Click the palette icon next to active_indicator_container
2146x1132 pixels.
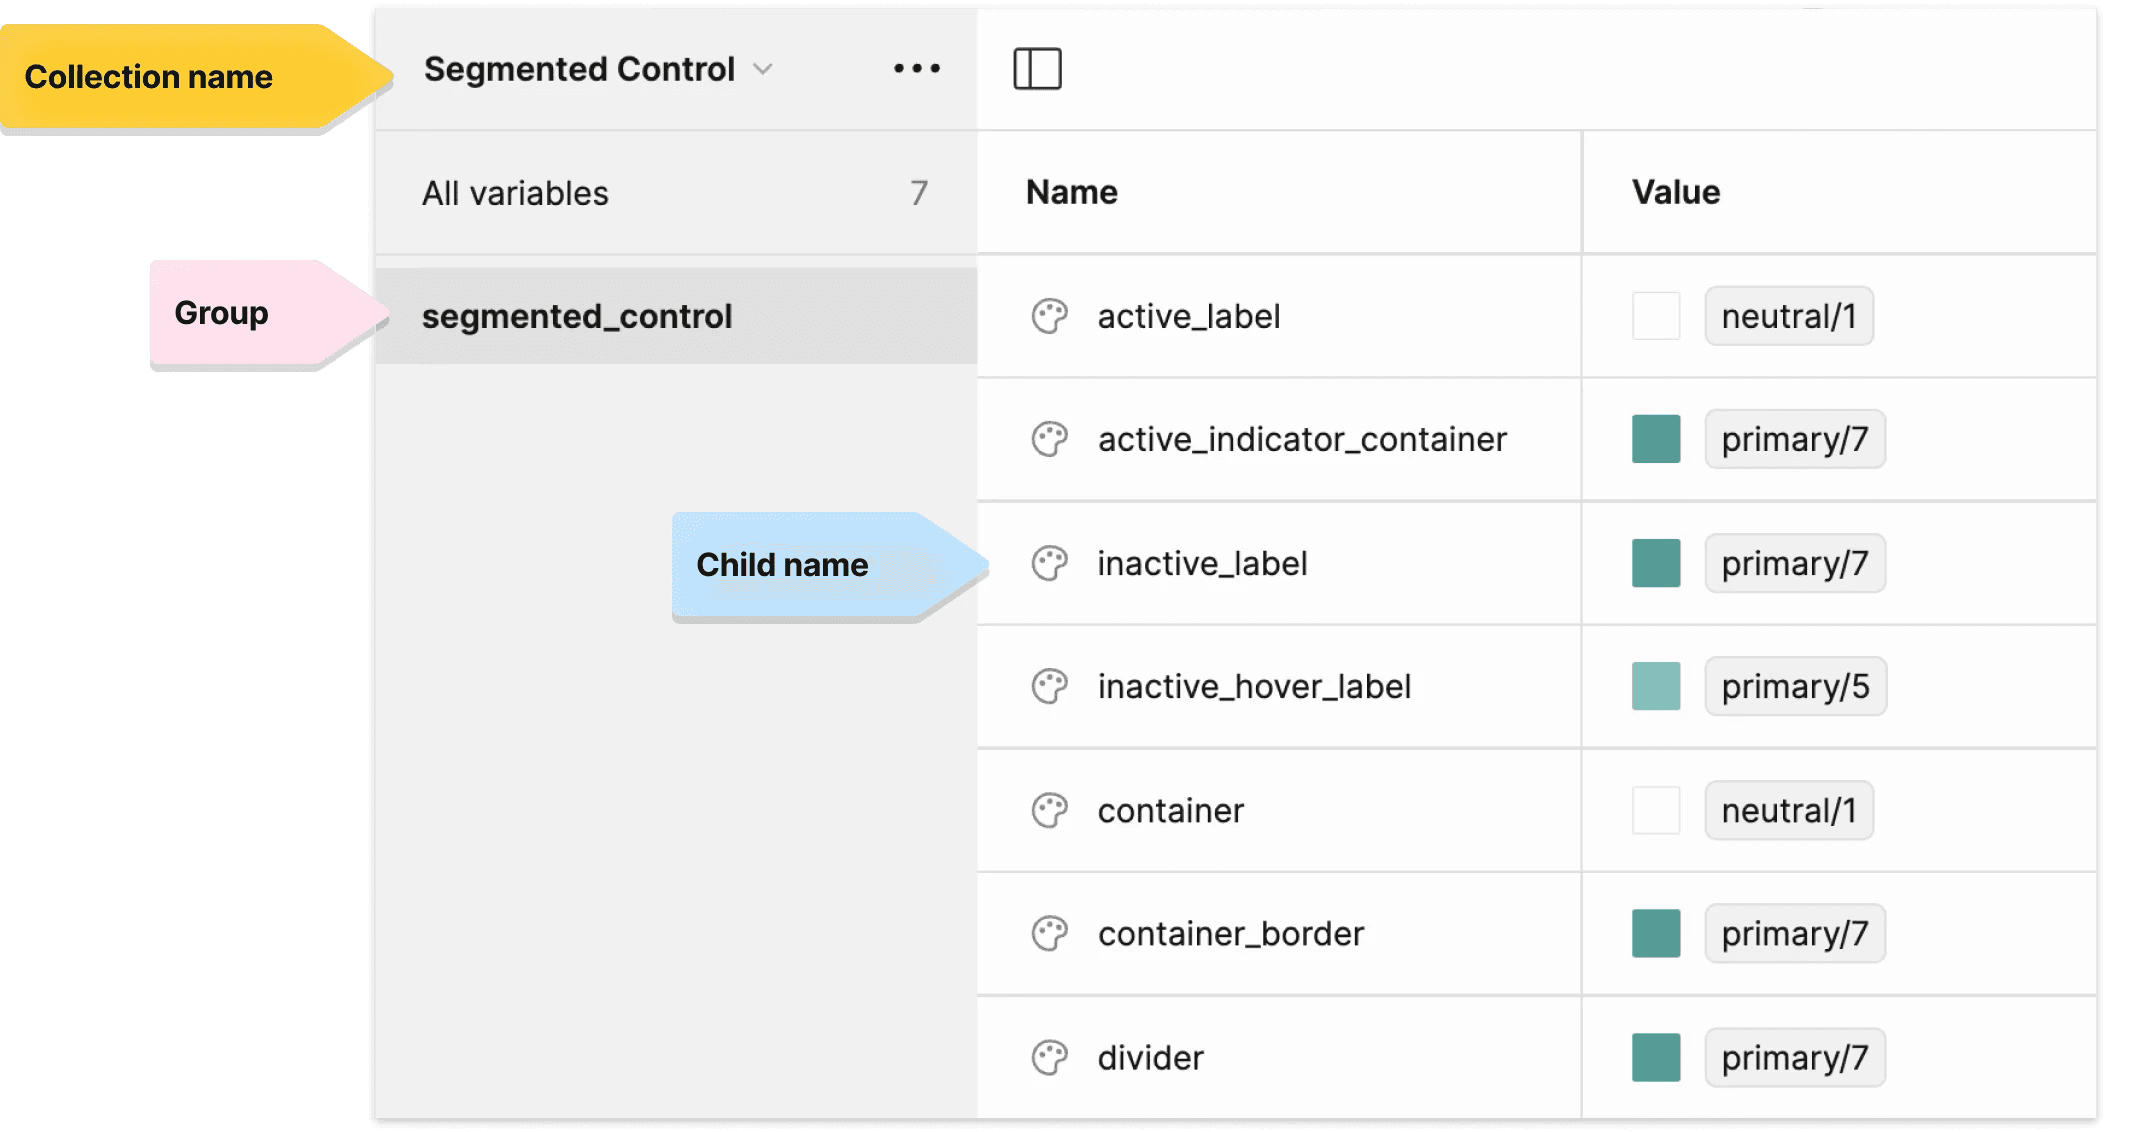[x=1049, y=440]
